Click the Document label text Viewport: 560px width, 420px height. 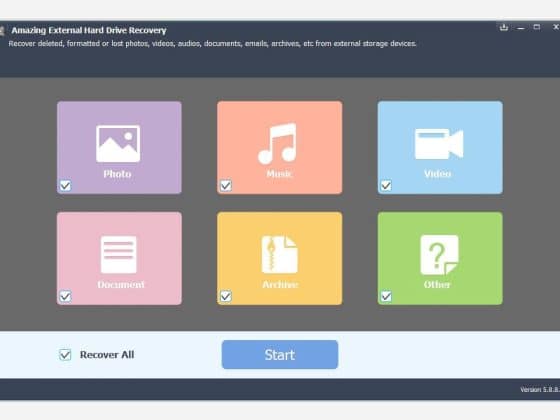(x=121, y=285)
